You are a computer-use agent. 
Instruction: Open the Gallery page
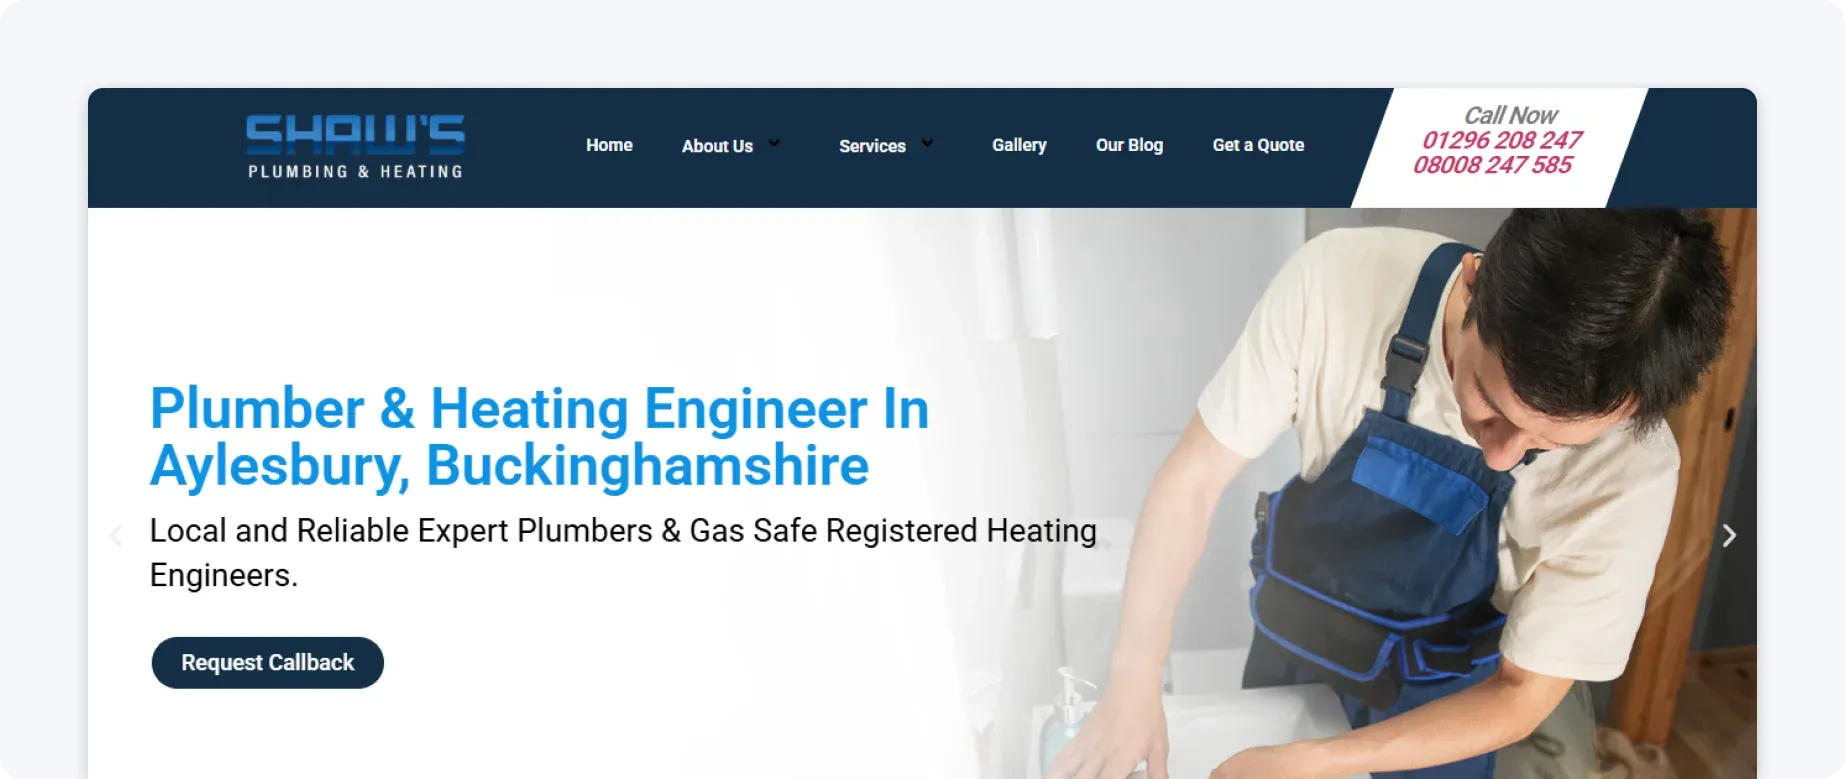pyautogui.click(x=1019, y=145)
